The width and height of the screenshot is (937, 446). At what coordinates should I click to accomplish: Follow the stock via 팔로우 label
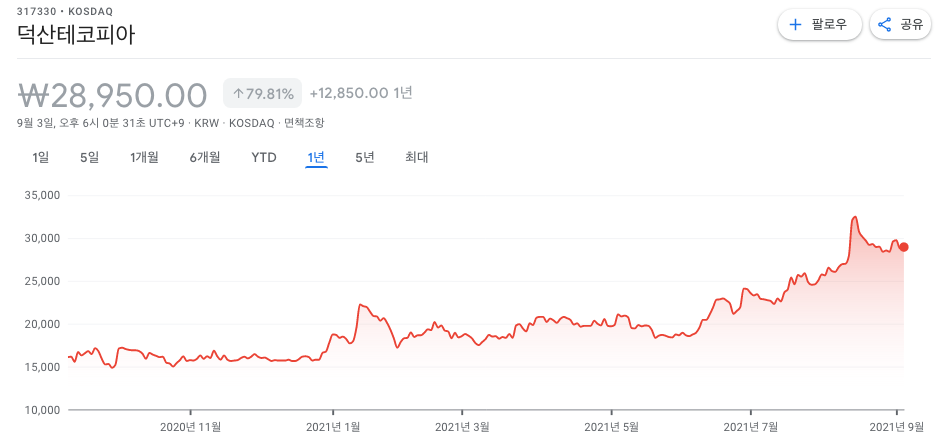click(x=829, y=25)
